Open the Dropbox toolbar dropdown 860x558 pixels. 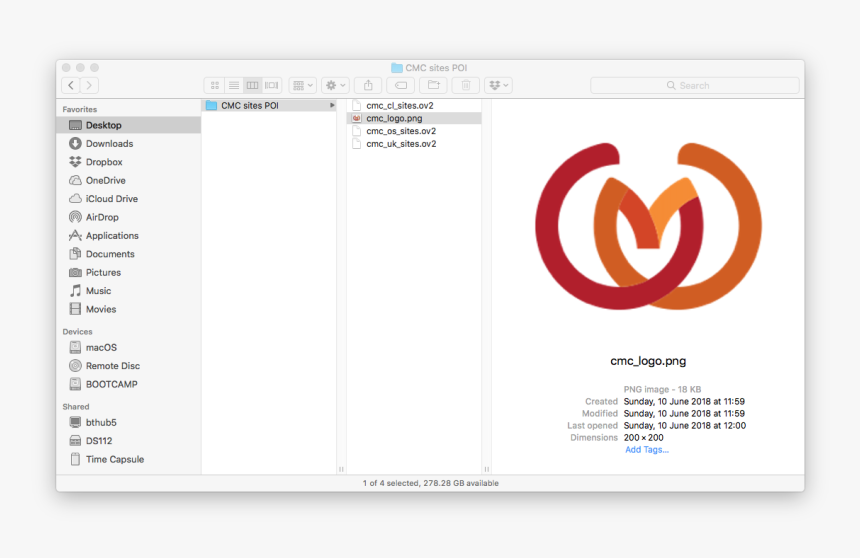[499, 85]
